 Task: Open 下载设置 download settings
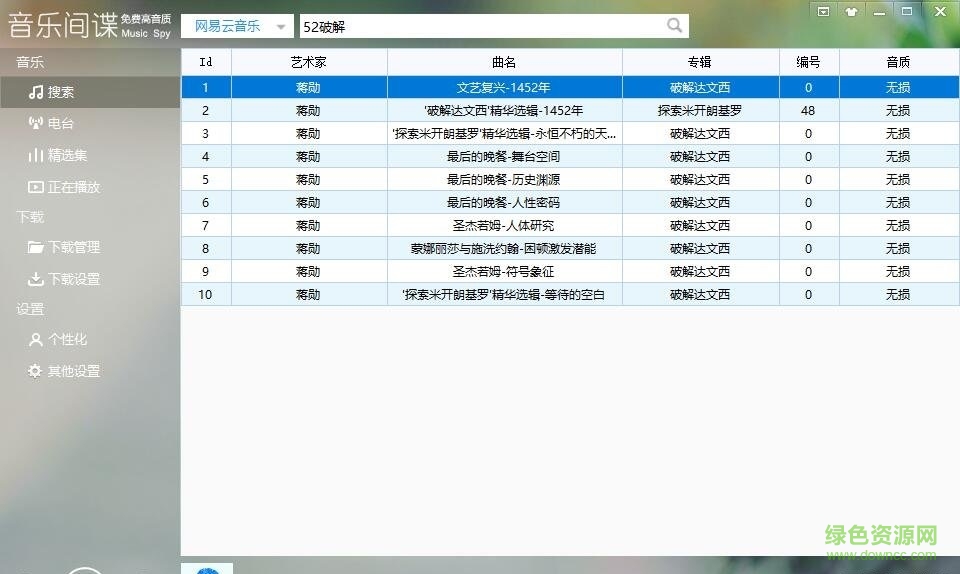coord(90,279)
